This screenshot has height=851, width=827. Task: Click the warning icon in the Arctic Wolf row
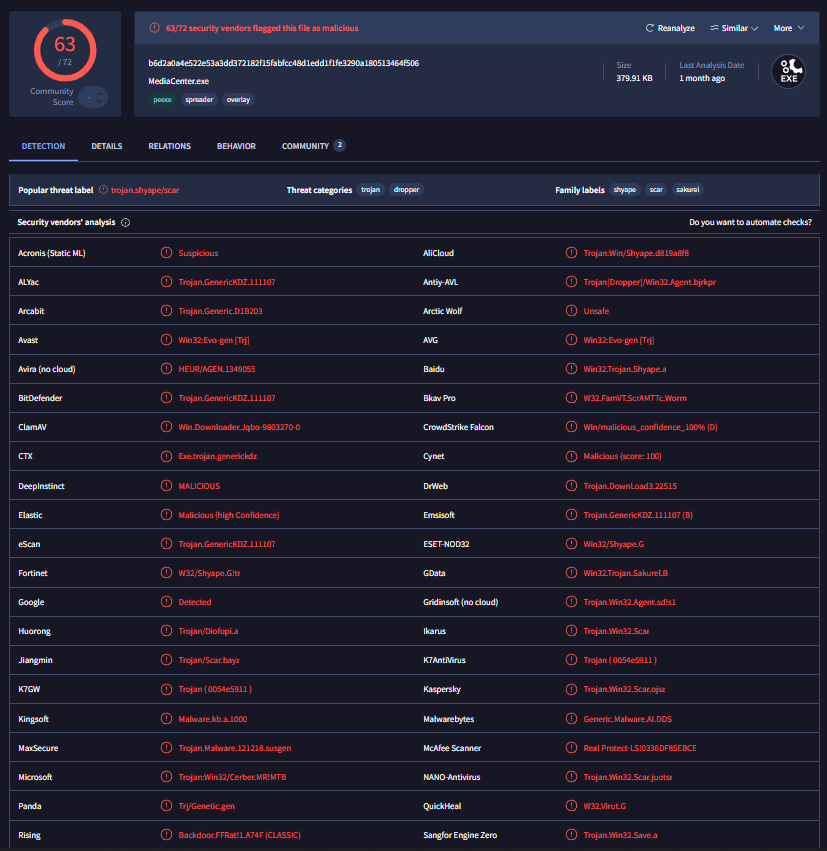pyautogui.click(x=571, y=310)
